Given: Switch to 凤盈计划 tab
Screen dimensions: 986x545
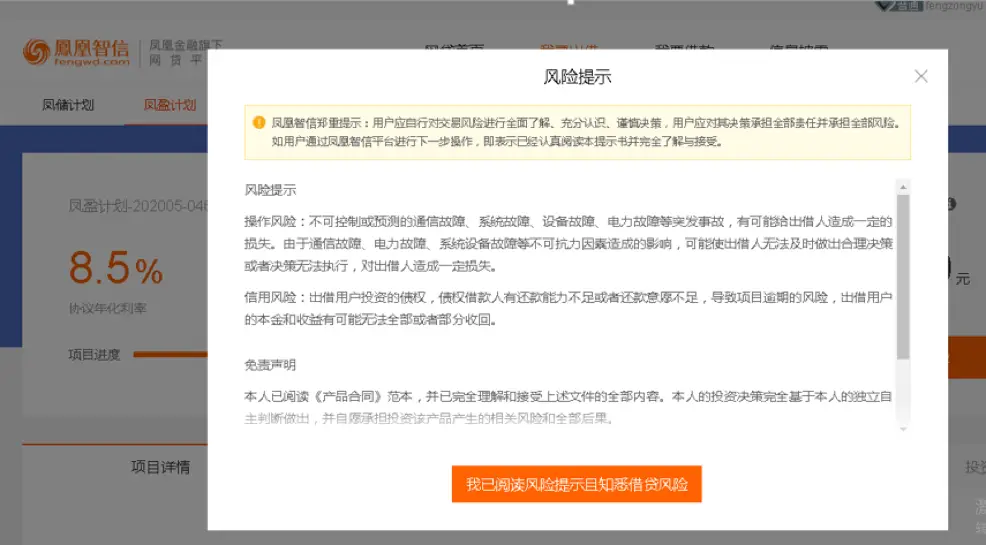Looking at the screenshot, I should 169,105.
